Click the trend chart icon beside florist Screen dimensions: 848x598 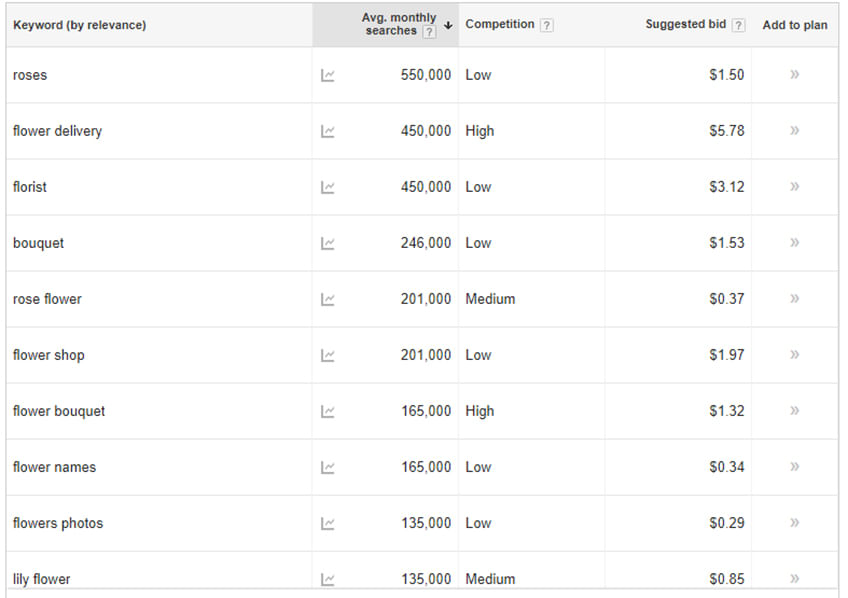tap(329, 187)
